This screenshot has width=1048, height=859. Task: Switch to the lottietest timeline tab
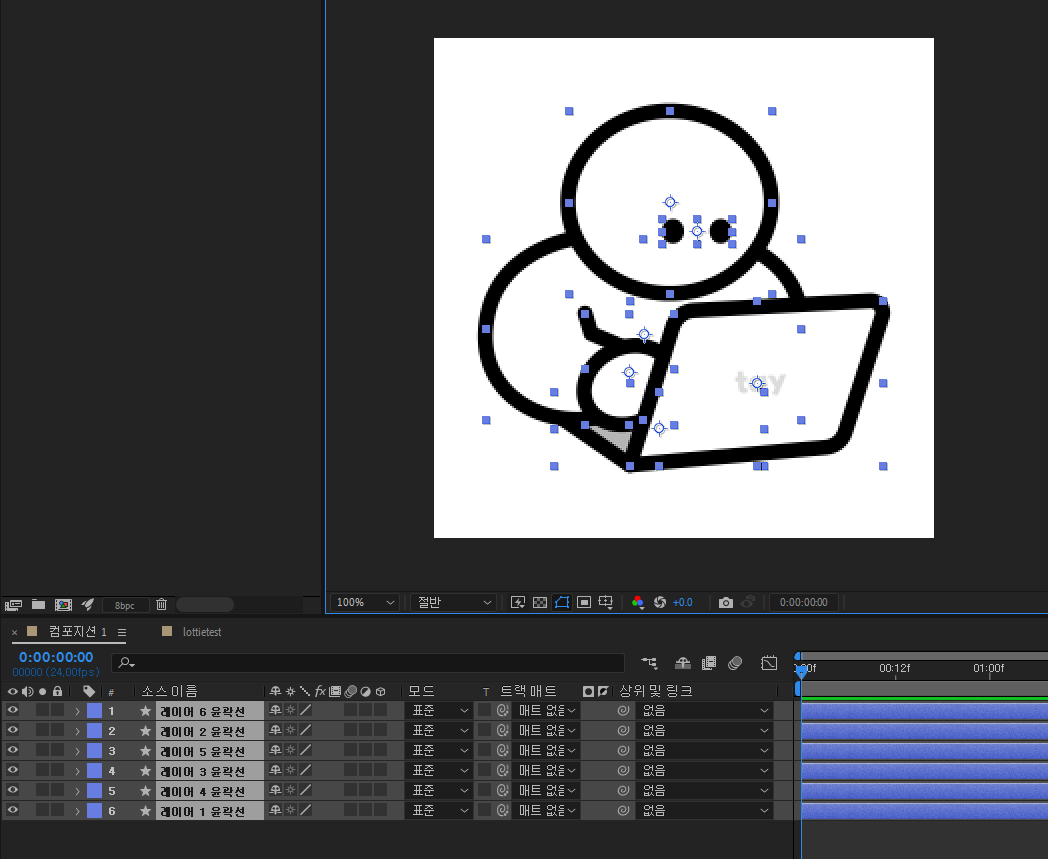click(202, 632)
